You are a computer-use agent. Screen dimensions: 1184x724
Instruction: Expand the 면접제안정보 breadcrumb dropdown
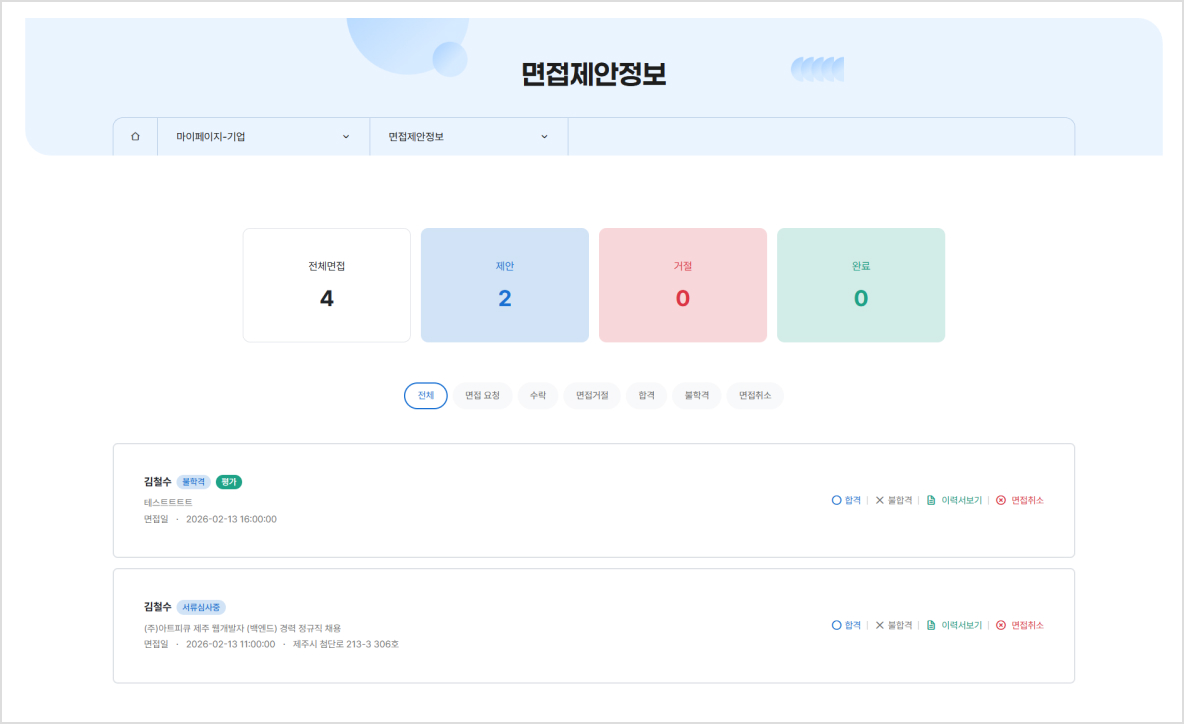click(x=466, y=136)
